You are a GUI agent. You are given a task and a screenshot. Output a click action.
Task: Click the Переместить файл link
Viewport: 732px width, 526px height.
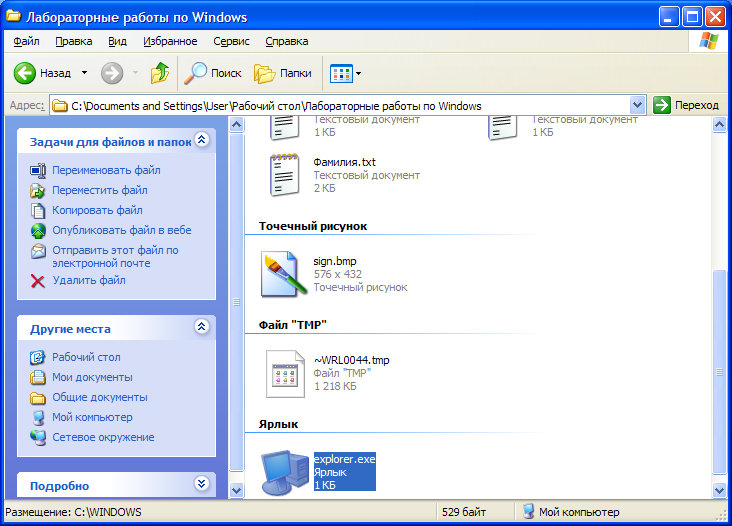(x=99, y=190)
